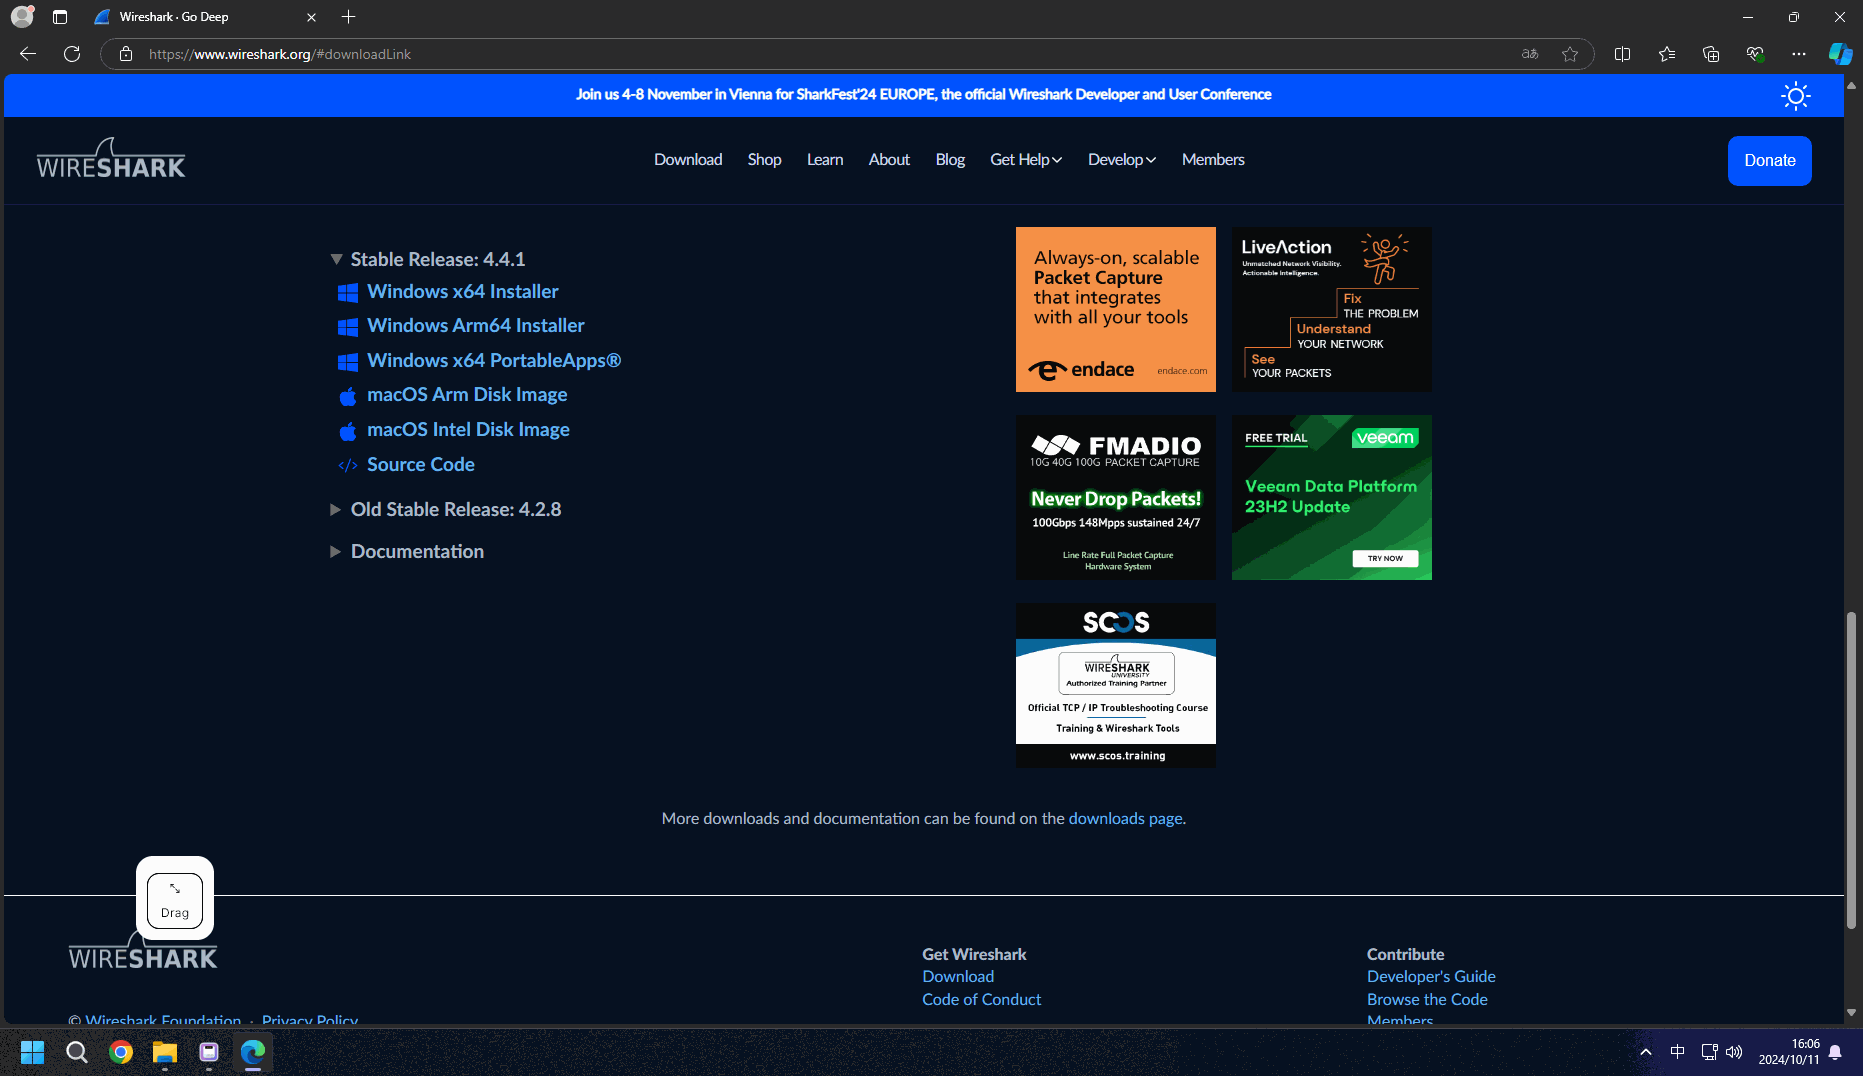
Task: Download the Windows x64 Installer
Action: click(463, 291)
